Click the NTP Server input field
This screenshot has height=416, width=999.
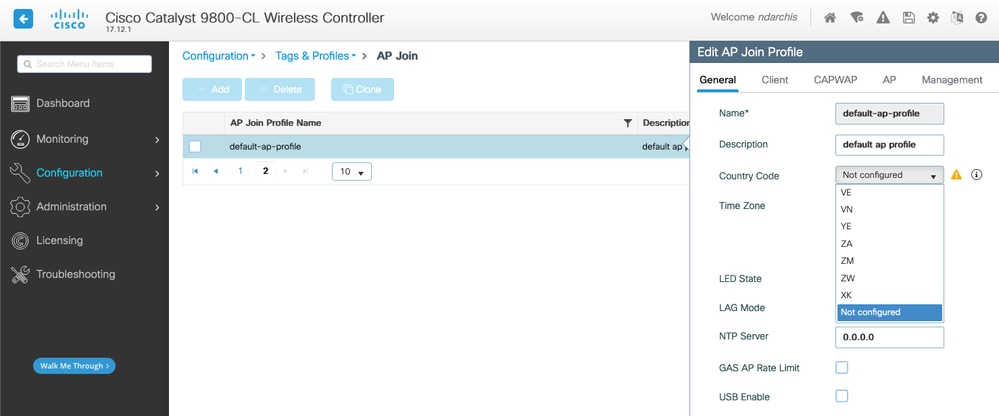point(889,337)
